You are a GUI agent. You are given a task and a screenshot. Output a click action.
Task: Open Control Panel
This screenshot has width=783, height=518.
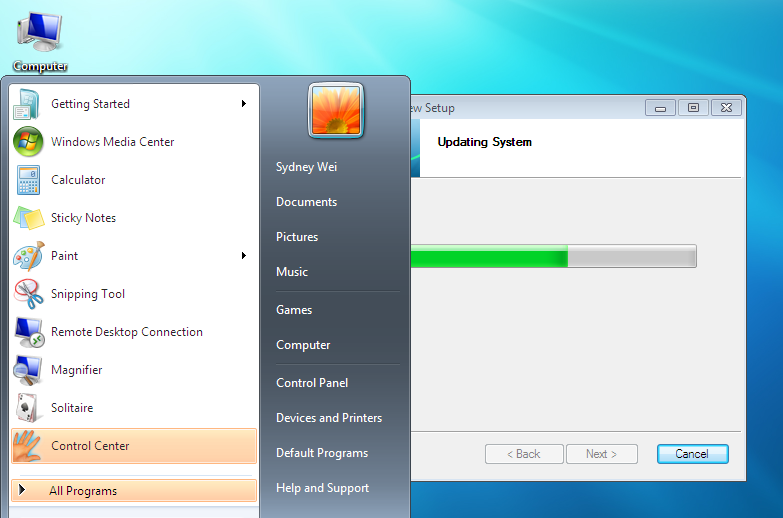click(x=312, y=383)
